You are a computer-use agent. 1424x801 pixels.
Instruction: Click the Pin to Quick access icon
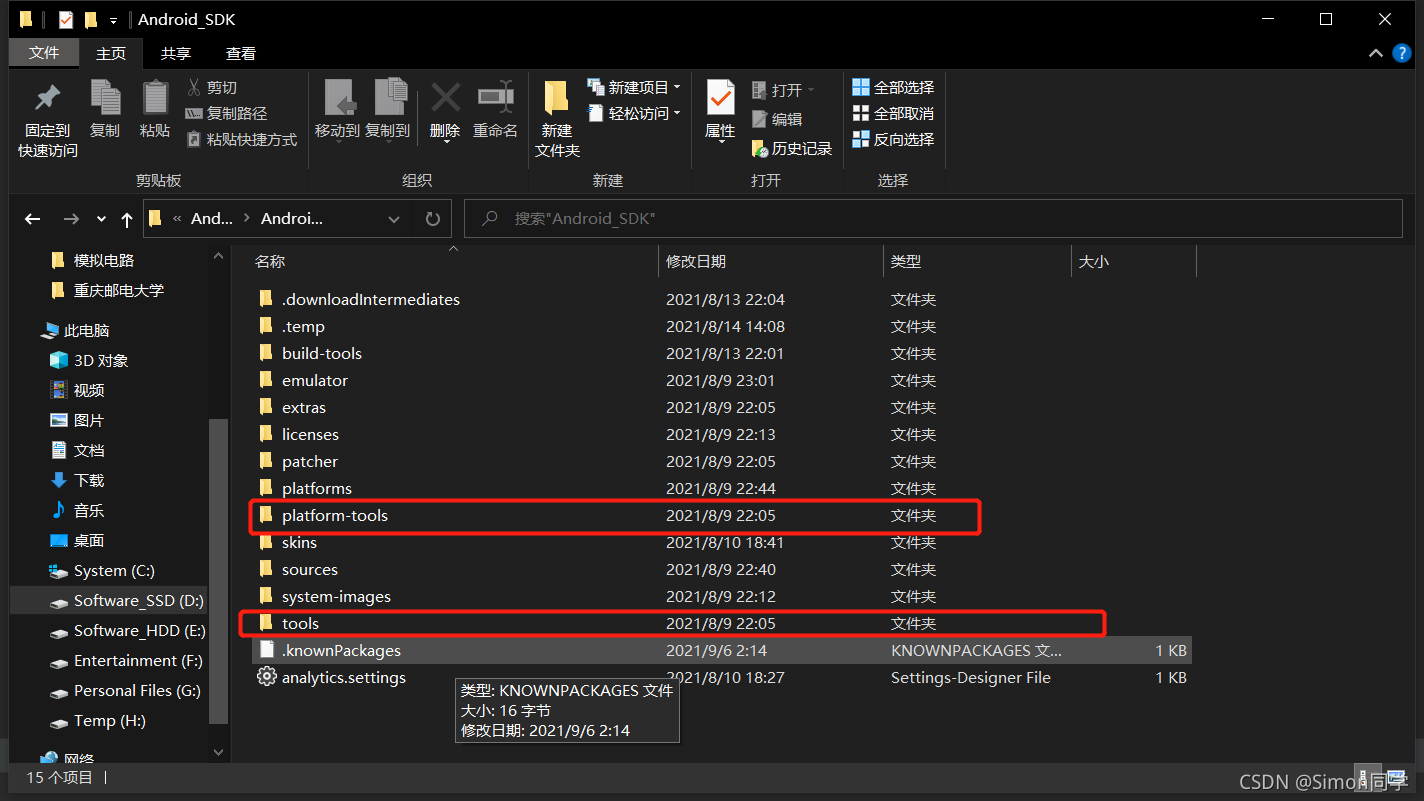(47, 98)
